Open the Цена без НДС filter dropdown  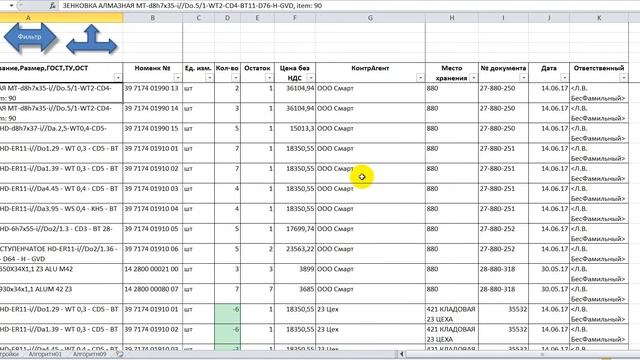point(311,78)
